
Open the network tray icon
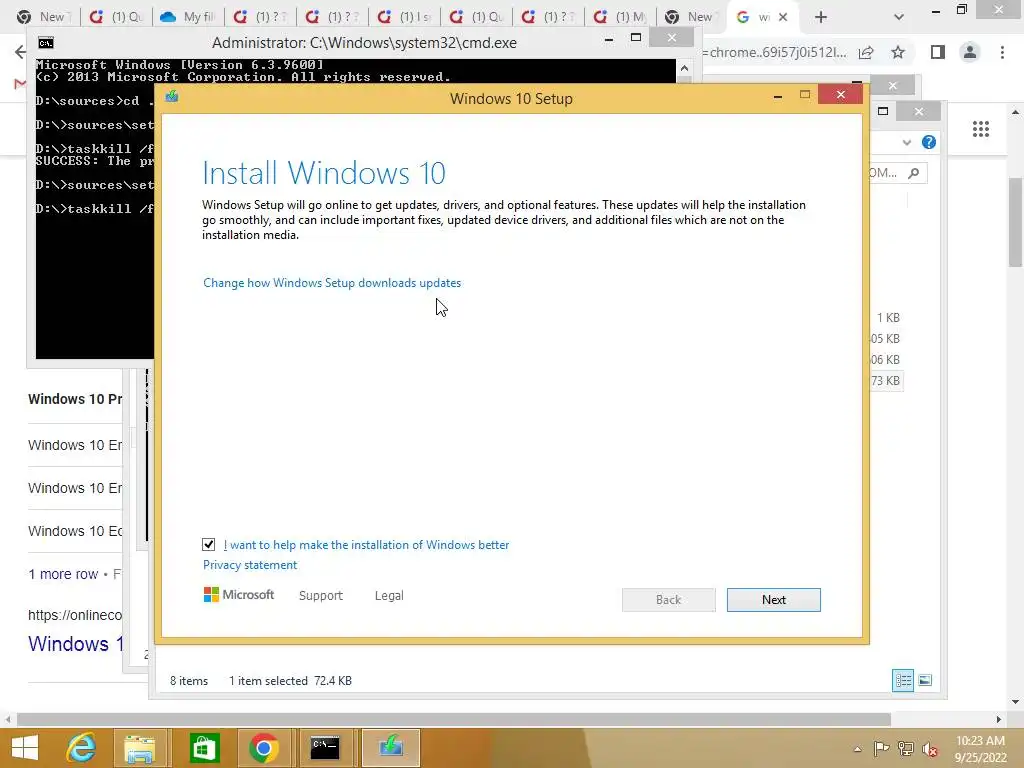(x=906, y=748)
